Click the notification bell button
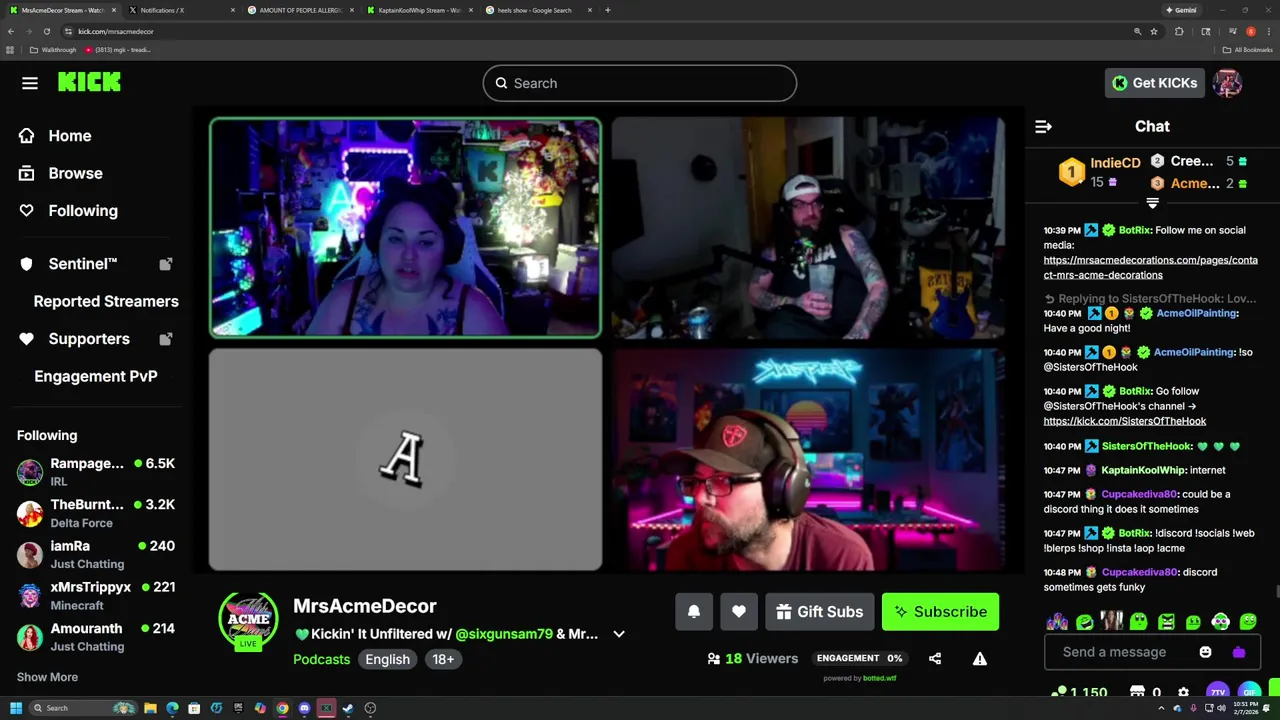Screen dimensions: 1280x720 pos(694,612)
